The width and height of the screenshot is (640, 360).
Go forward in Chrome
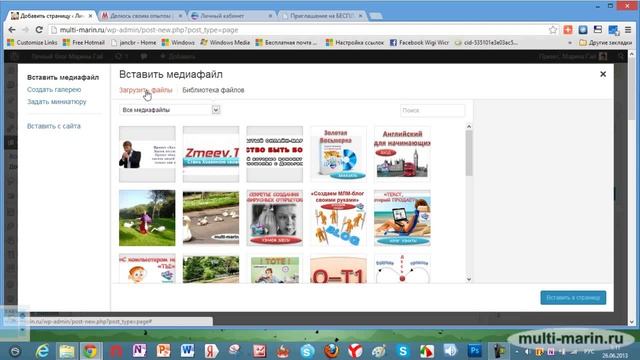click(25, 30)
